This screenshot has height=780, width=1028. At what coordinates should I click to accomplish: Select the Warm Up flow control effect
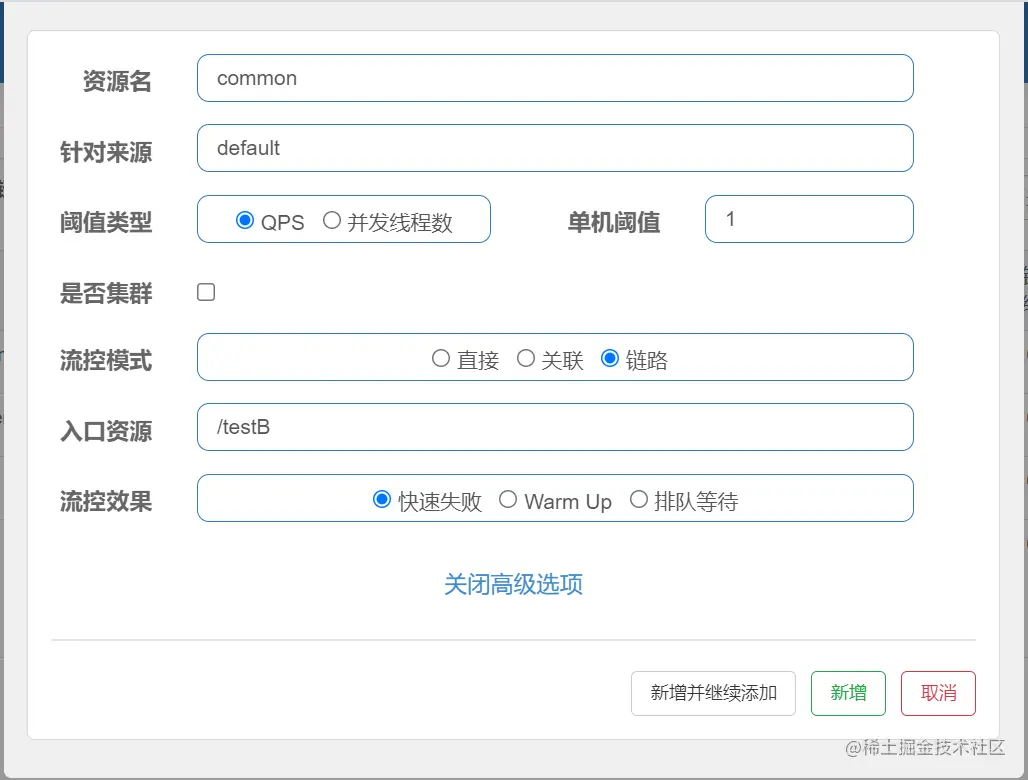507,499
